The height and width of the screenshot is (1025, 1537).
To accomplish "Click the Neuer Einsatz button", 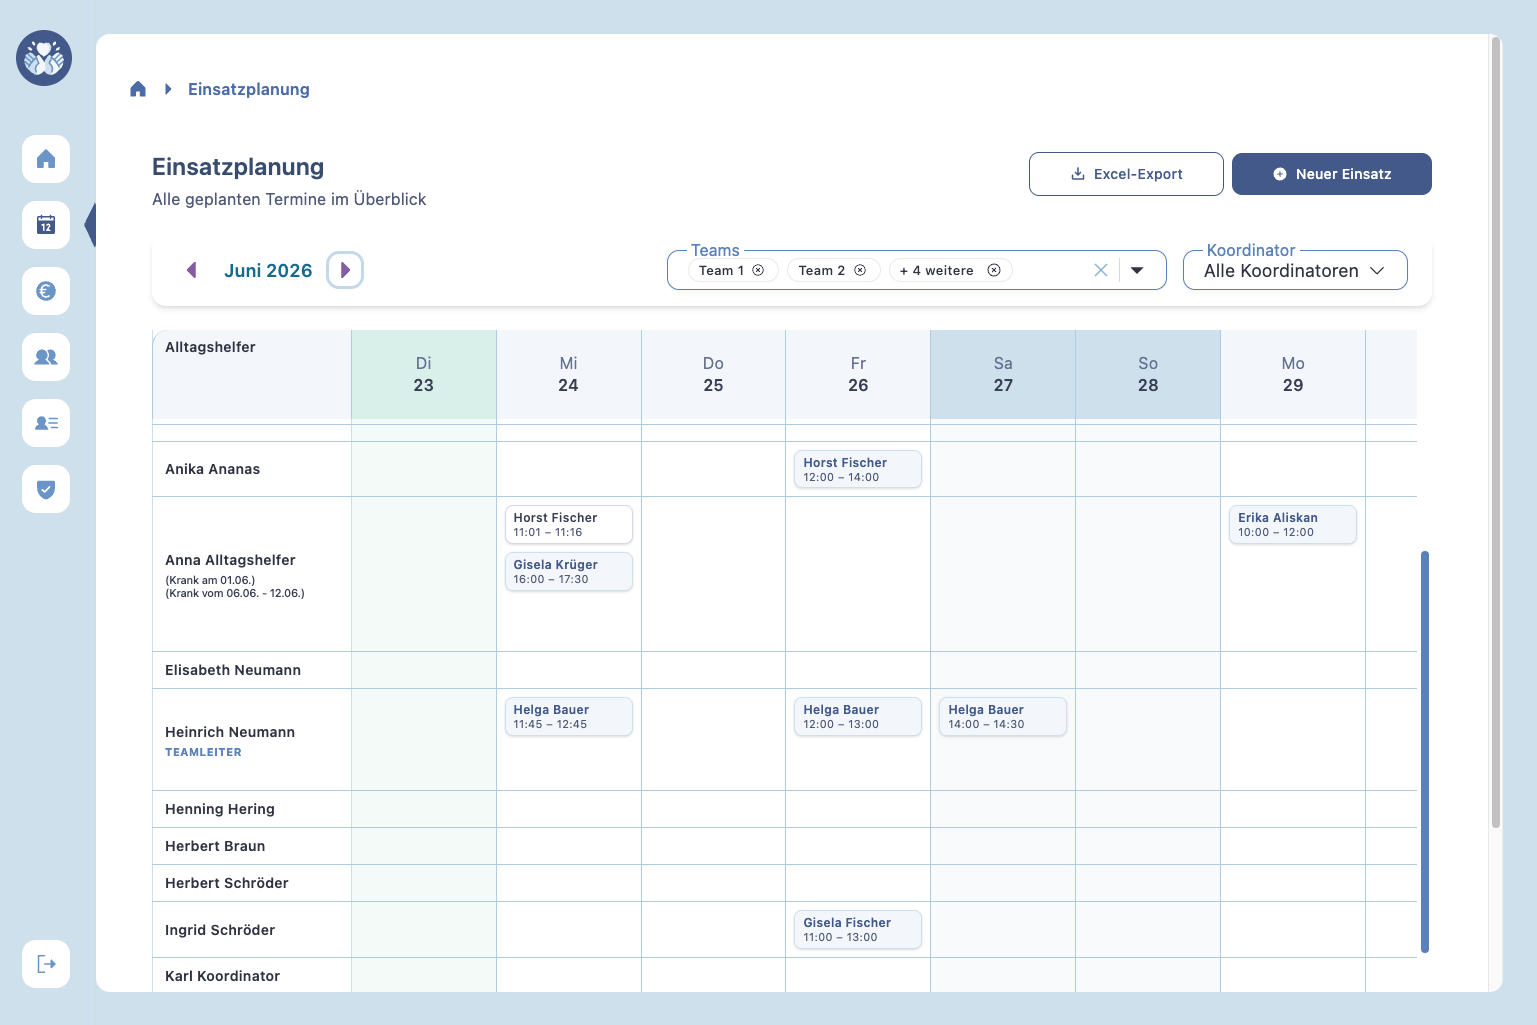I will pos(1332,174).
